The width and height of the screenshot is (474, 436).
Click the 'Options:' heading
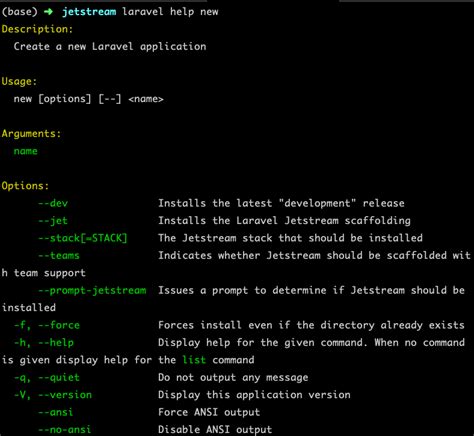pyautogui.click(x=25, y=186)
